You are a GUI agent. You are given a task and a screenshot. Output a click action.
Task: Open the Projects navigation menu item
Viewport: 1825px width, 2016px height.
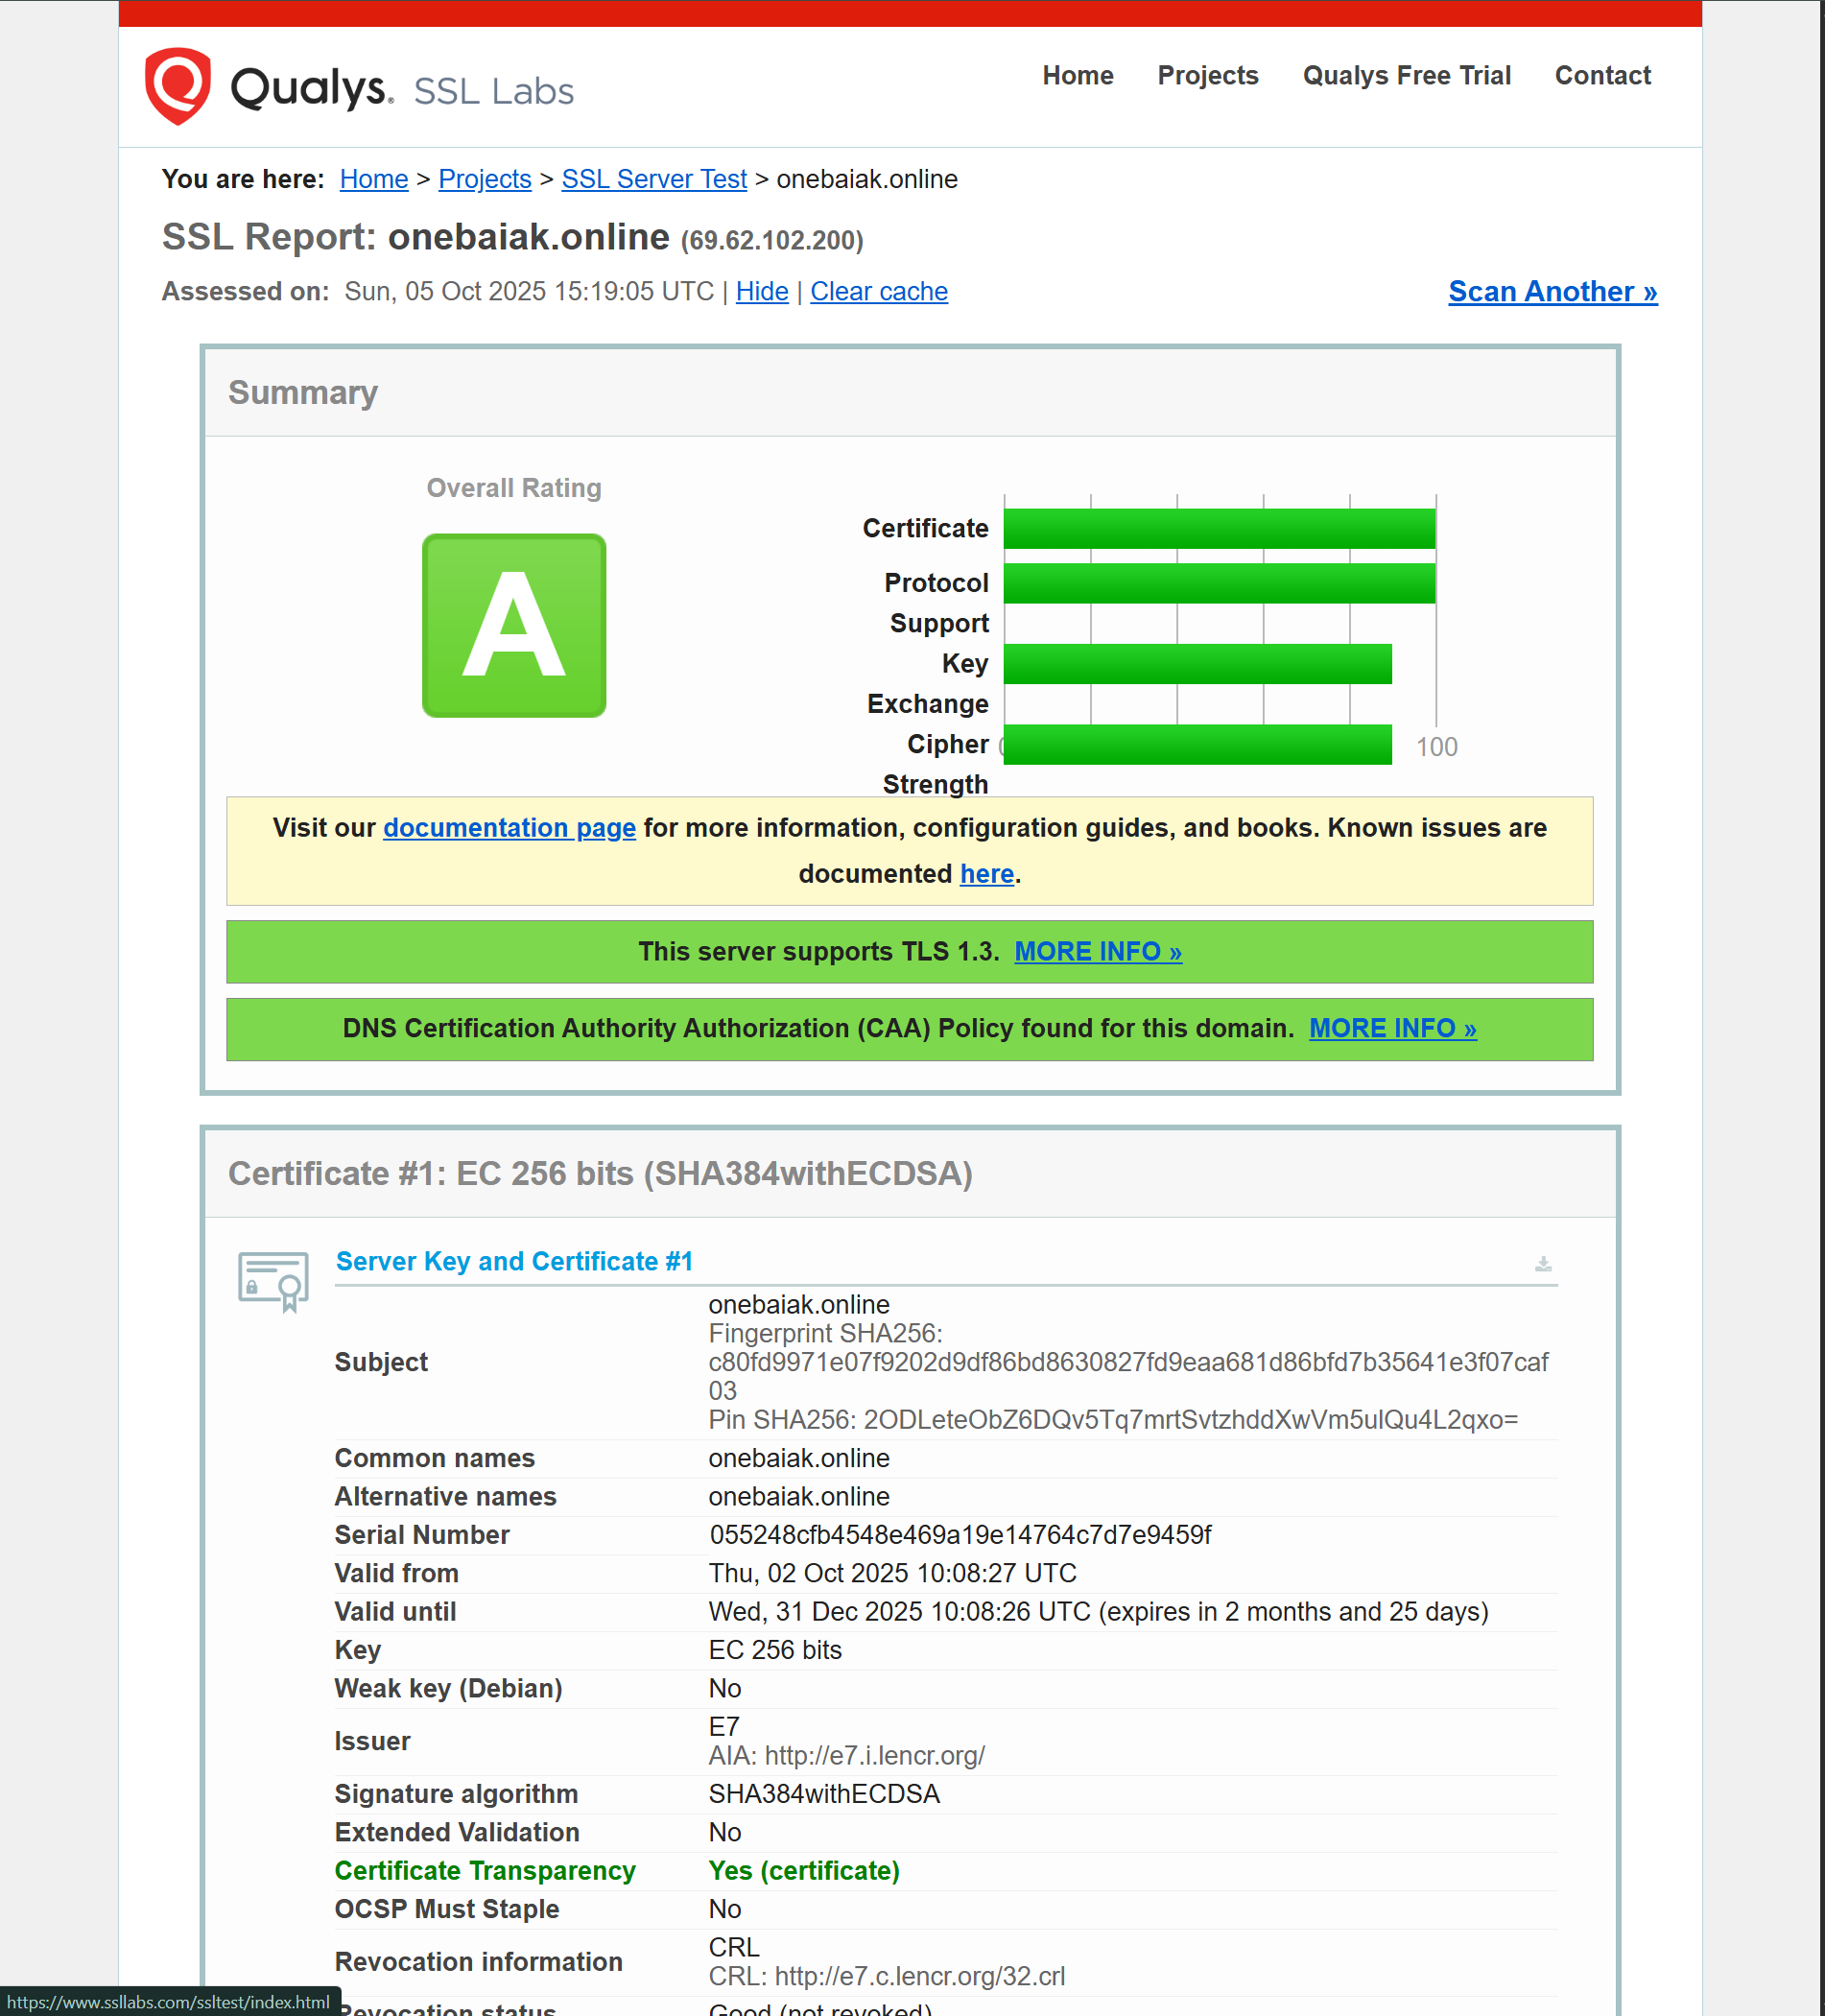(x=1207, y=76)
